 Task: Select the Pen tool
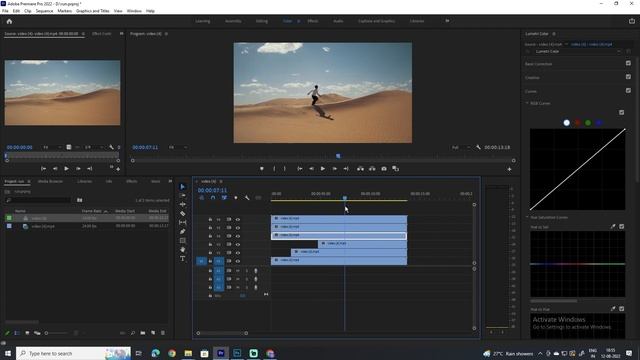tap(182, 231)
